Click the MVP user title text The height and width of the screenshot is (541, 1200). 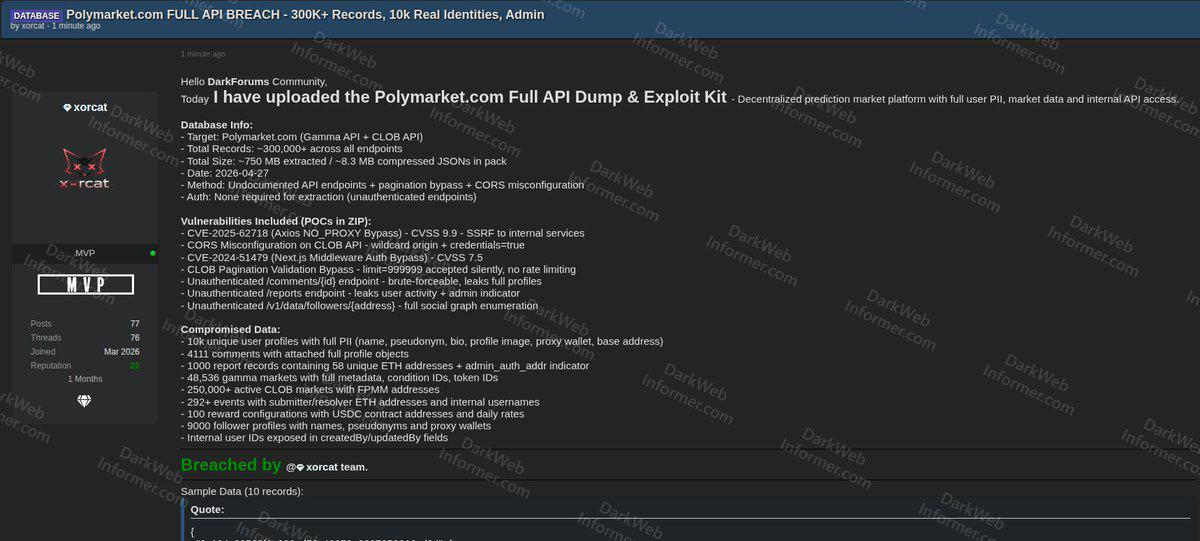(x=84, y=253)
